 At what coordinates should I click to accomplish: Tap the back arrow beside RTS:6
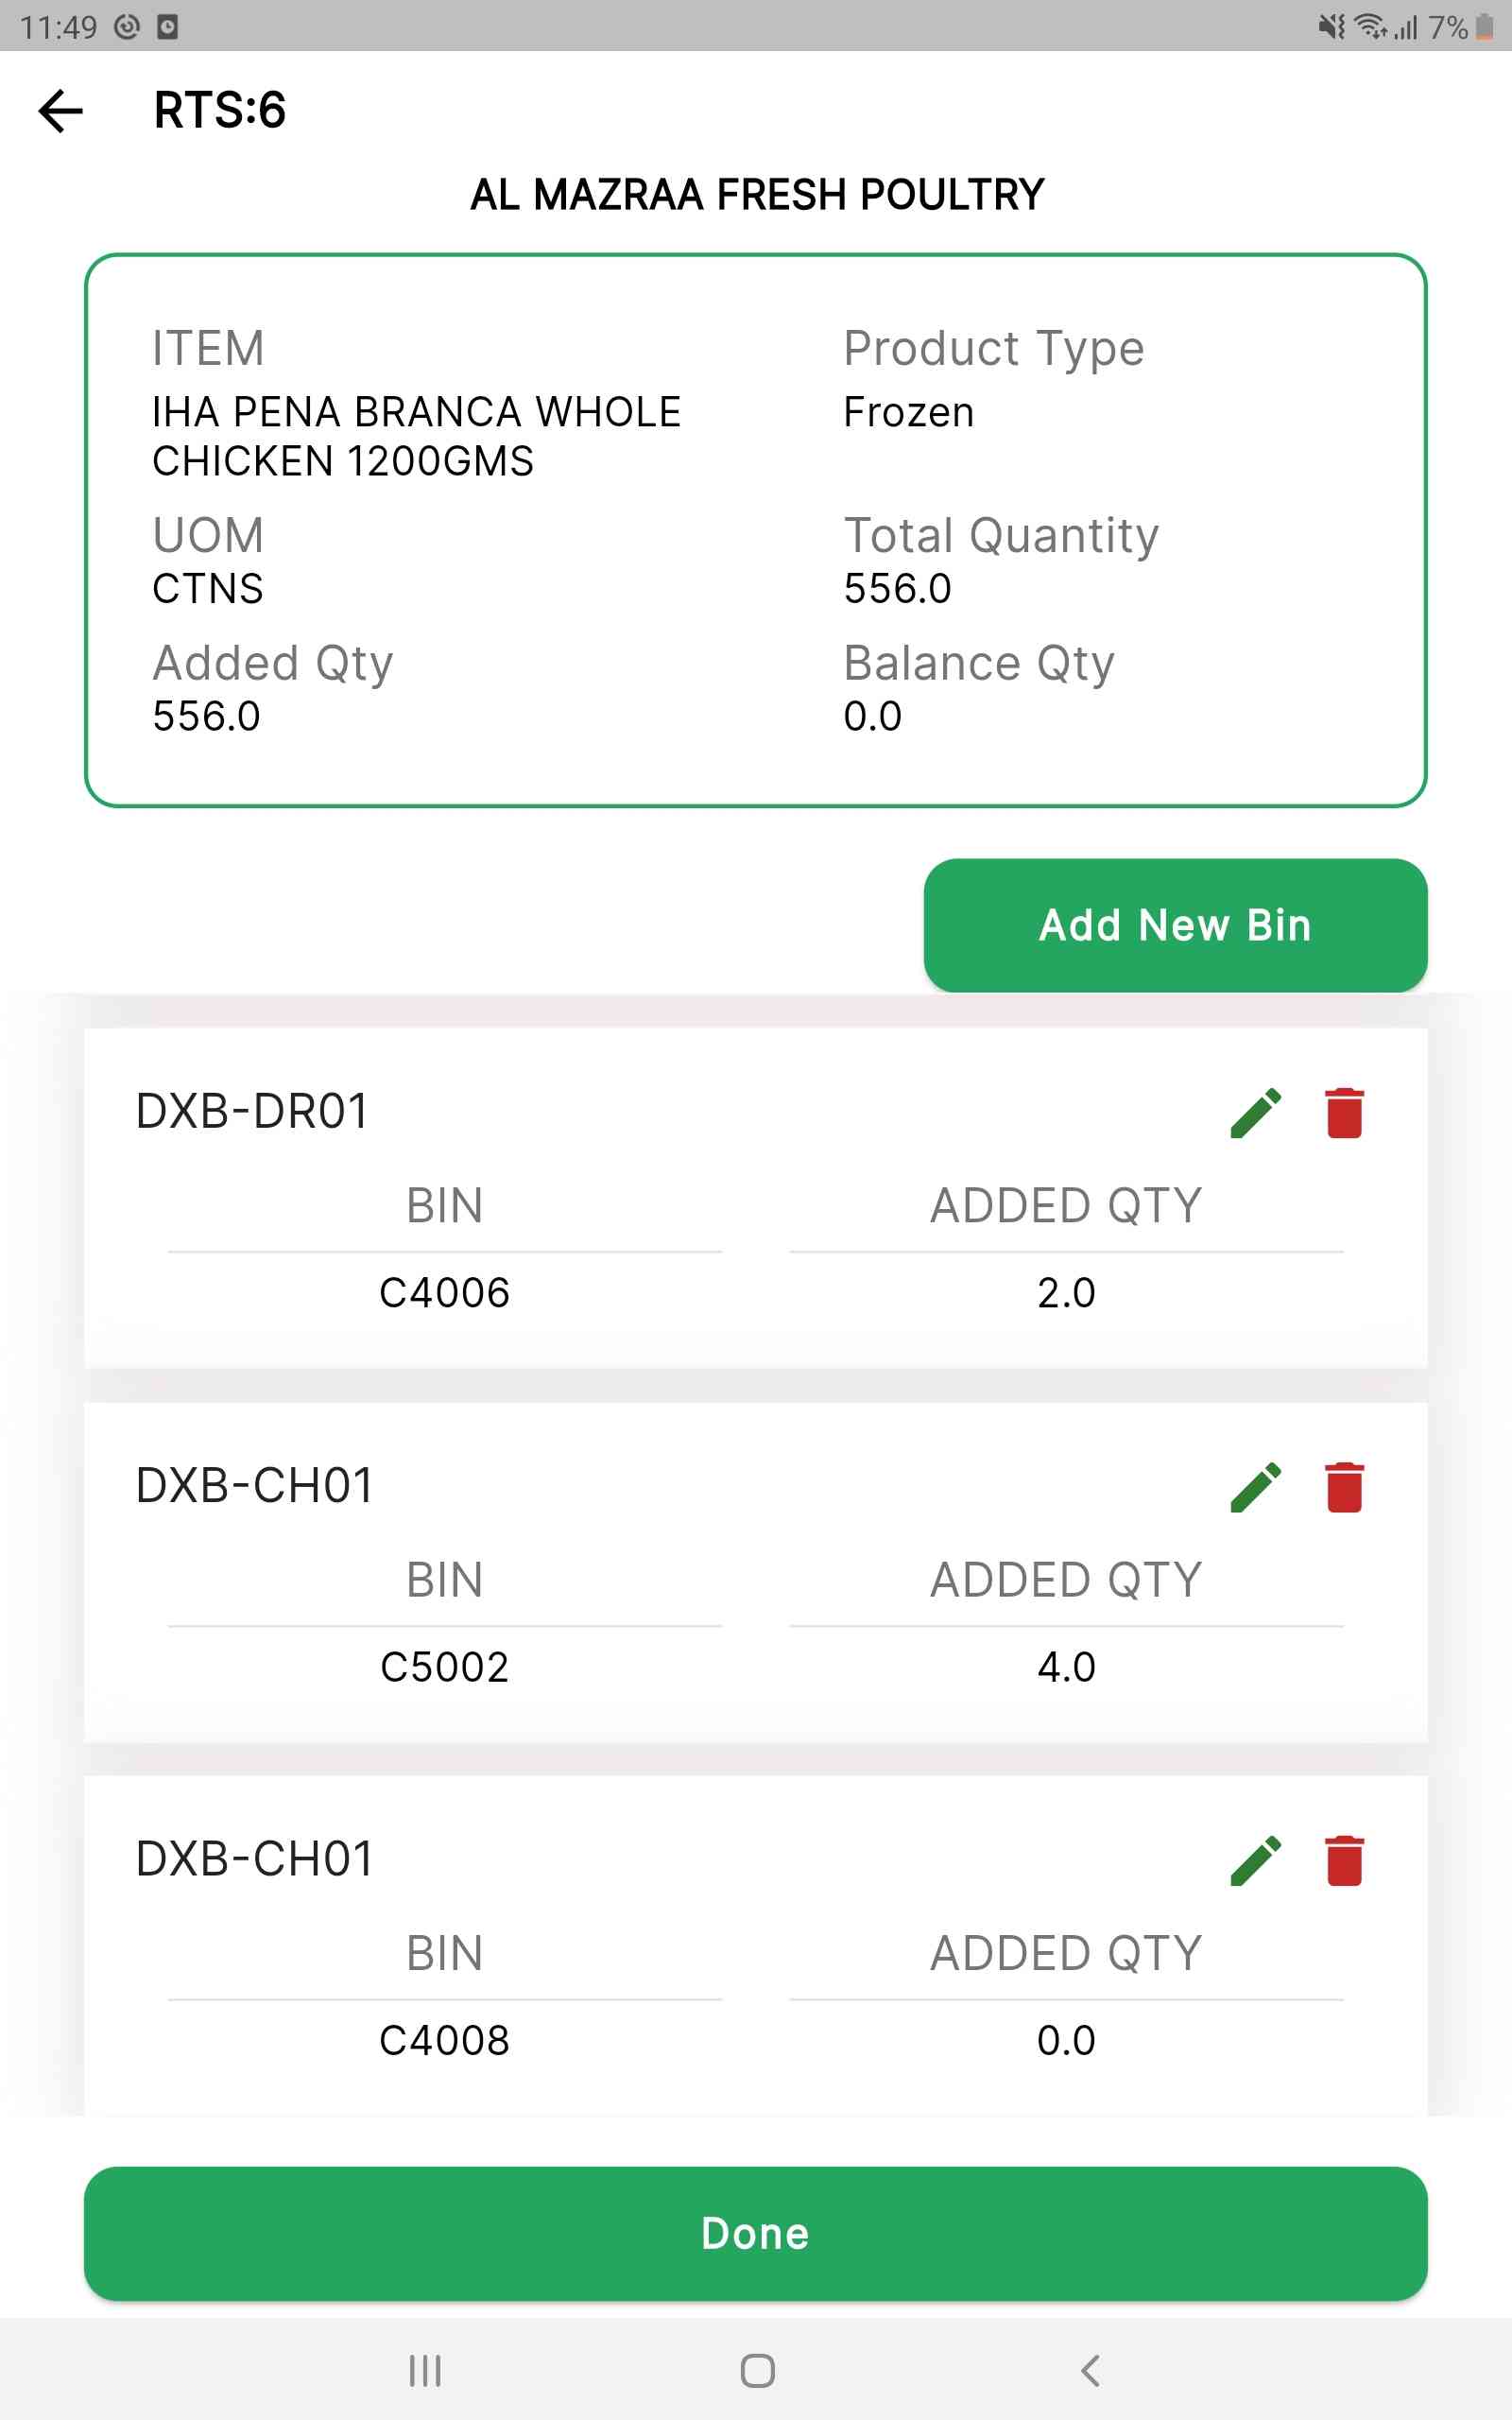[60, 110]
